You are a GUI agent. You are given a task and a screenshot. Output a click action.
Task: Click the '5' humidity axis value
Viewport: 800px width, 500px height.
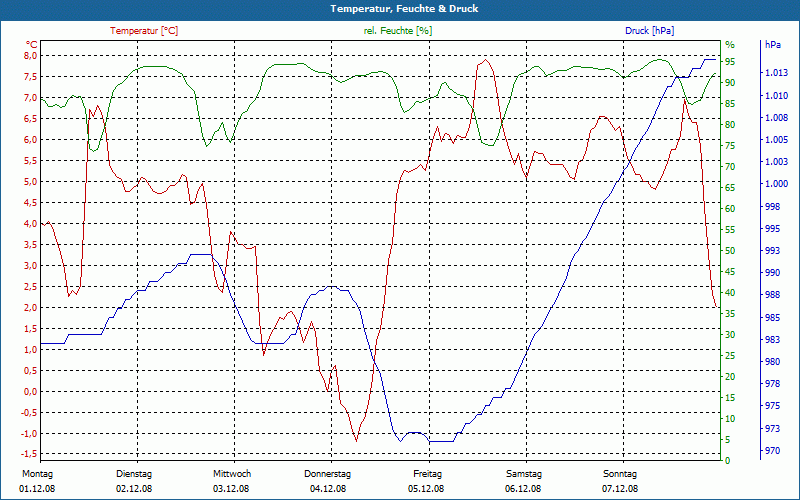tap(728, 439)
